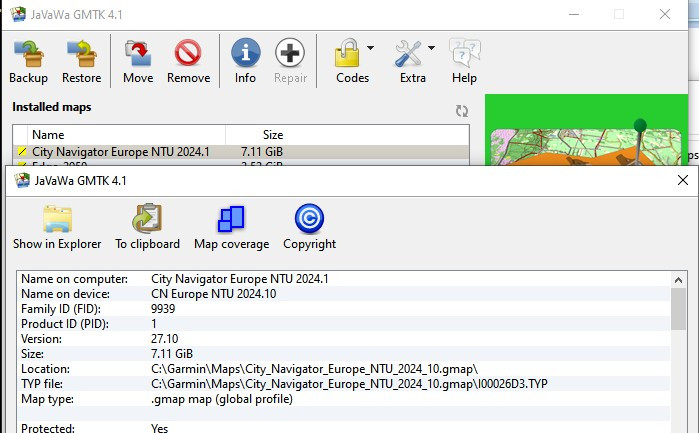Image resolution: width=699 pixels, height=433 pixels.
Task: Open the Codes dropdown arrow
Action: (x=370, y=48)
